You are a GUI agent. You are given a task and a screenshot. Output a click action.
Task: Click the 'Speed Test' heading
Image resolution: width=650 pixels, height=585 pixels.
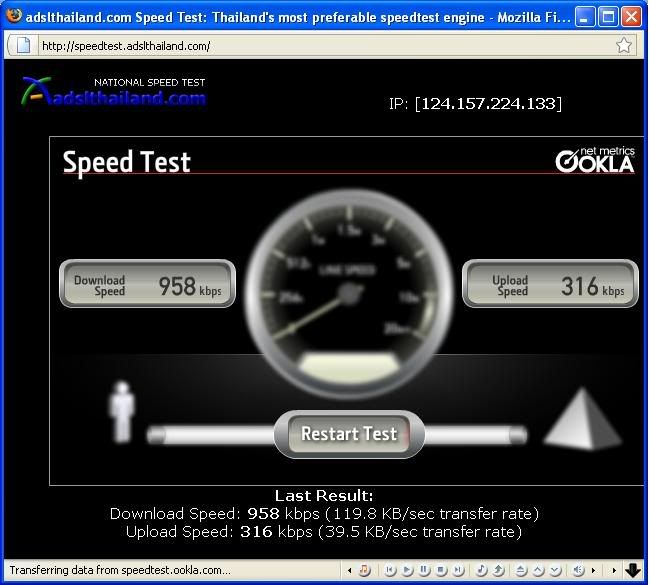click(126, 163)
